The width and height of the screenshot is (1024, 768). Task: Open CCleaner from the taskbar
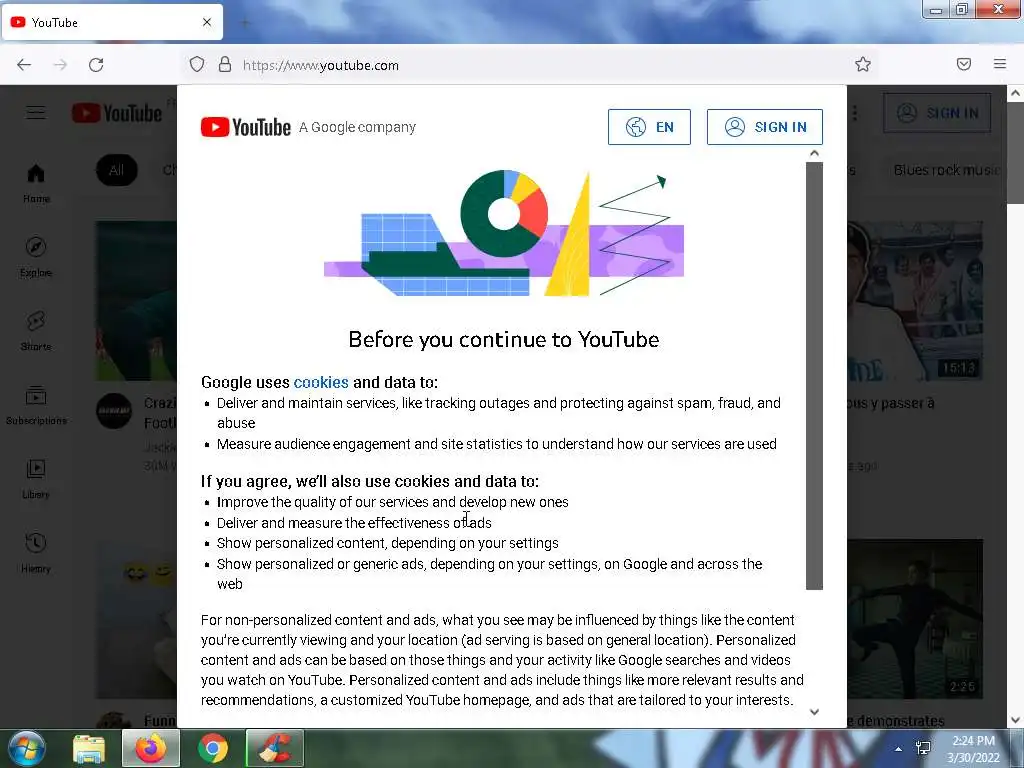pos(275,748)
